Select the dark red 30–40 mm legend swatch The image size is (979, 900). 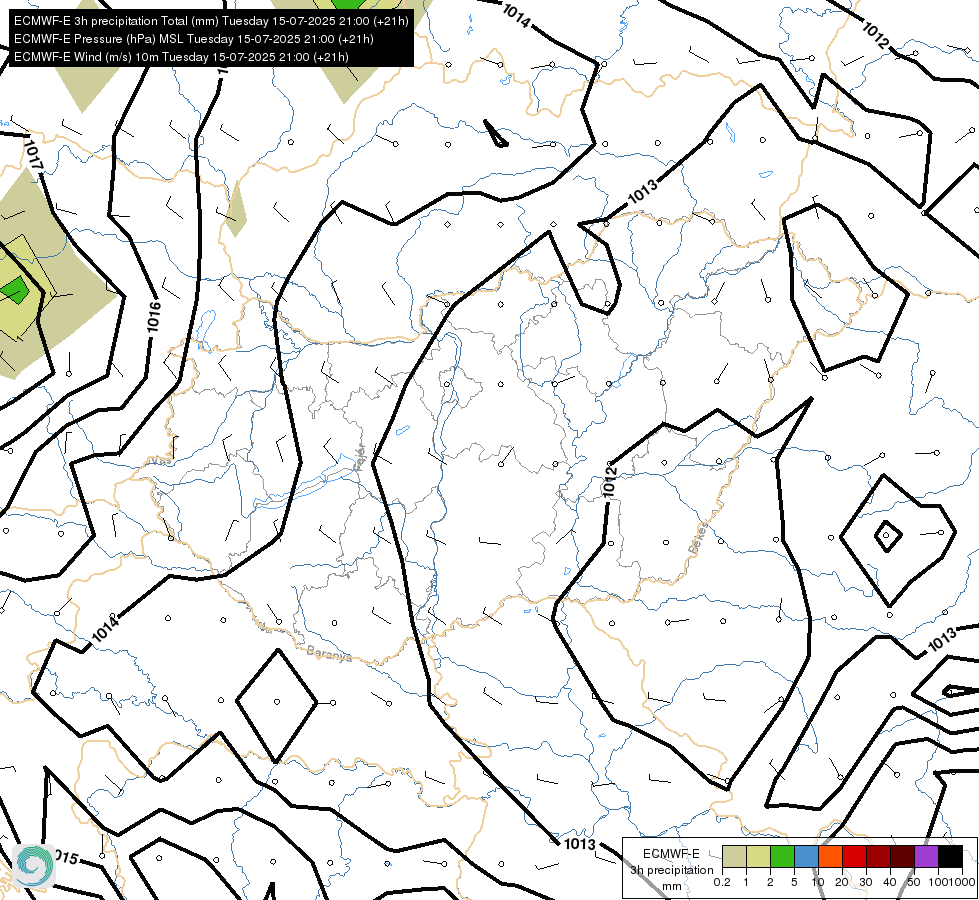tap(878, 856)
